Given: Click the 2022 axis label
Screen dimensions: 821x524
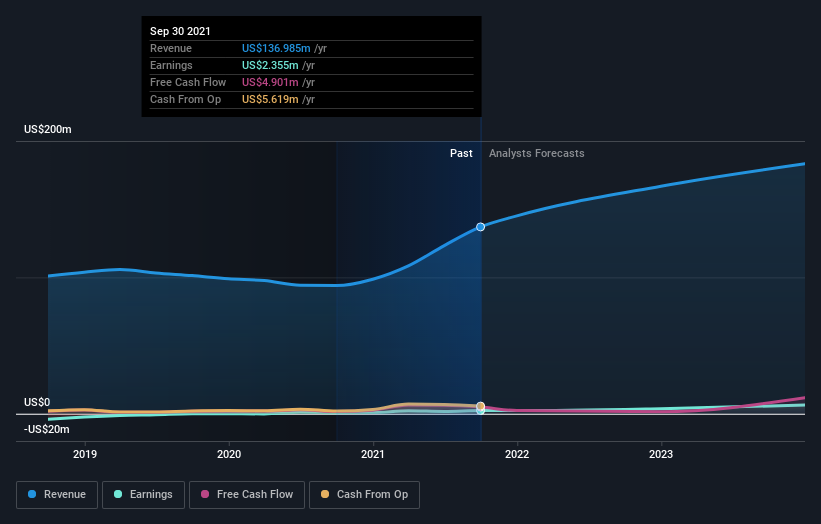Looking at the screenshot, I should pyautogui.click(x=517, y=454).
